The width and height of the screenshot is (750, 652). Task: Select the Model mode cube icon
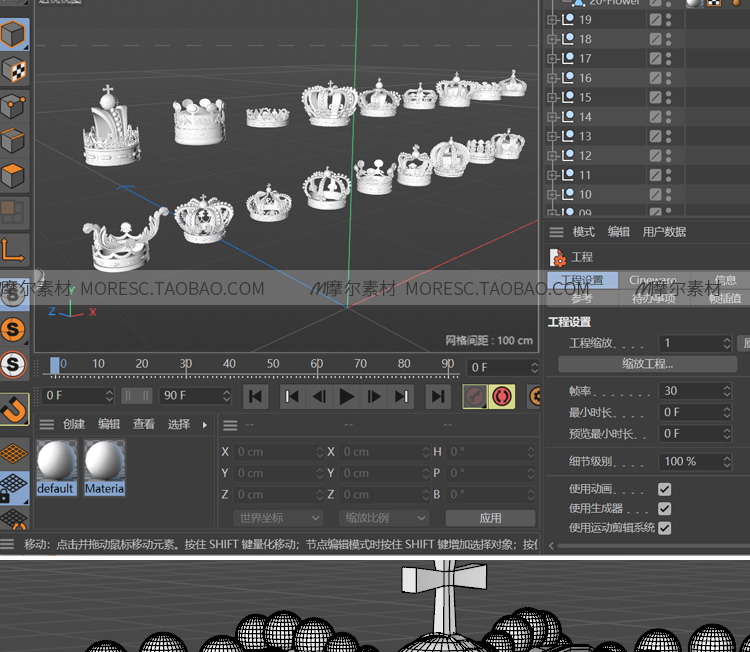pyautogui.click(x=13, y=34)
